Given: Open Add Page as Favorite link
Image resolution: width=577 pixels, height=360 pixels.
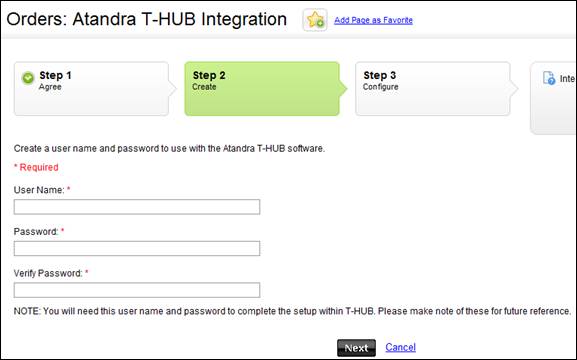Looking at the screenshot, I should 373,20.
